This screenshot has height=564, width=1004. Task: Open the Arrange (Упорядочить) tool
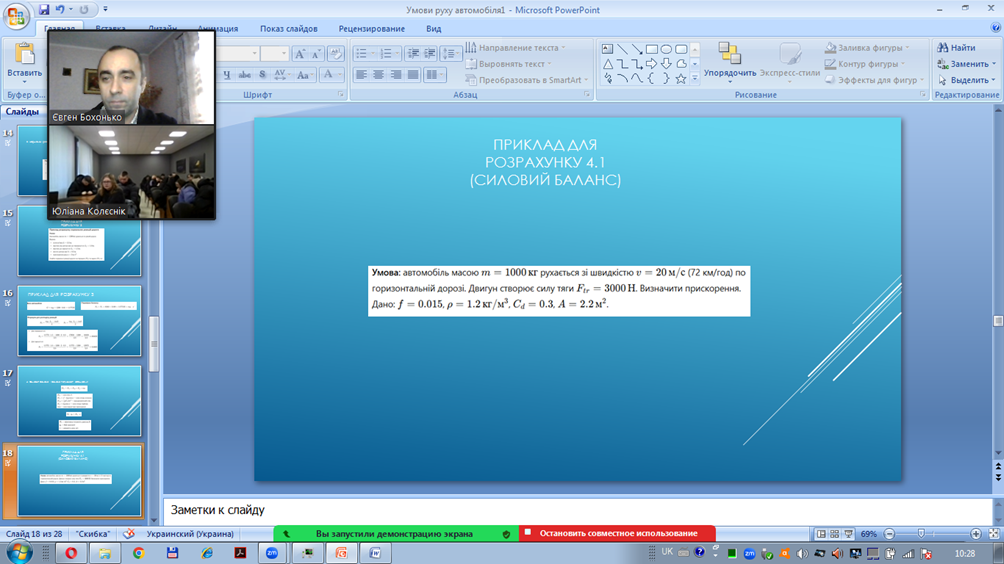click(729, 61)
